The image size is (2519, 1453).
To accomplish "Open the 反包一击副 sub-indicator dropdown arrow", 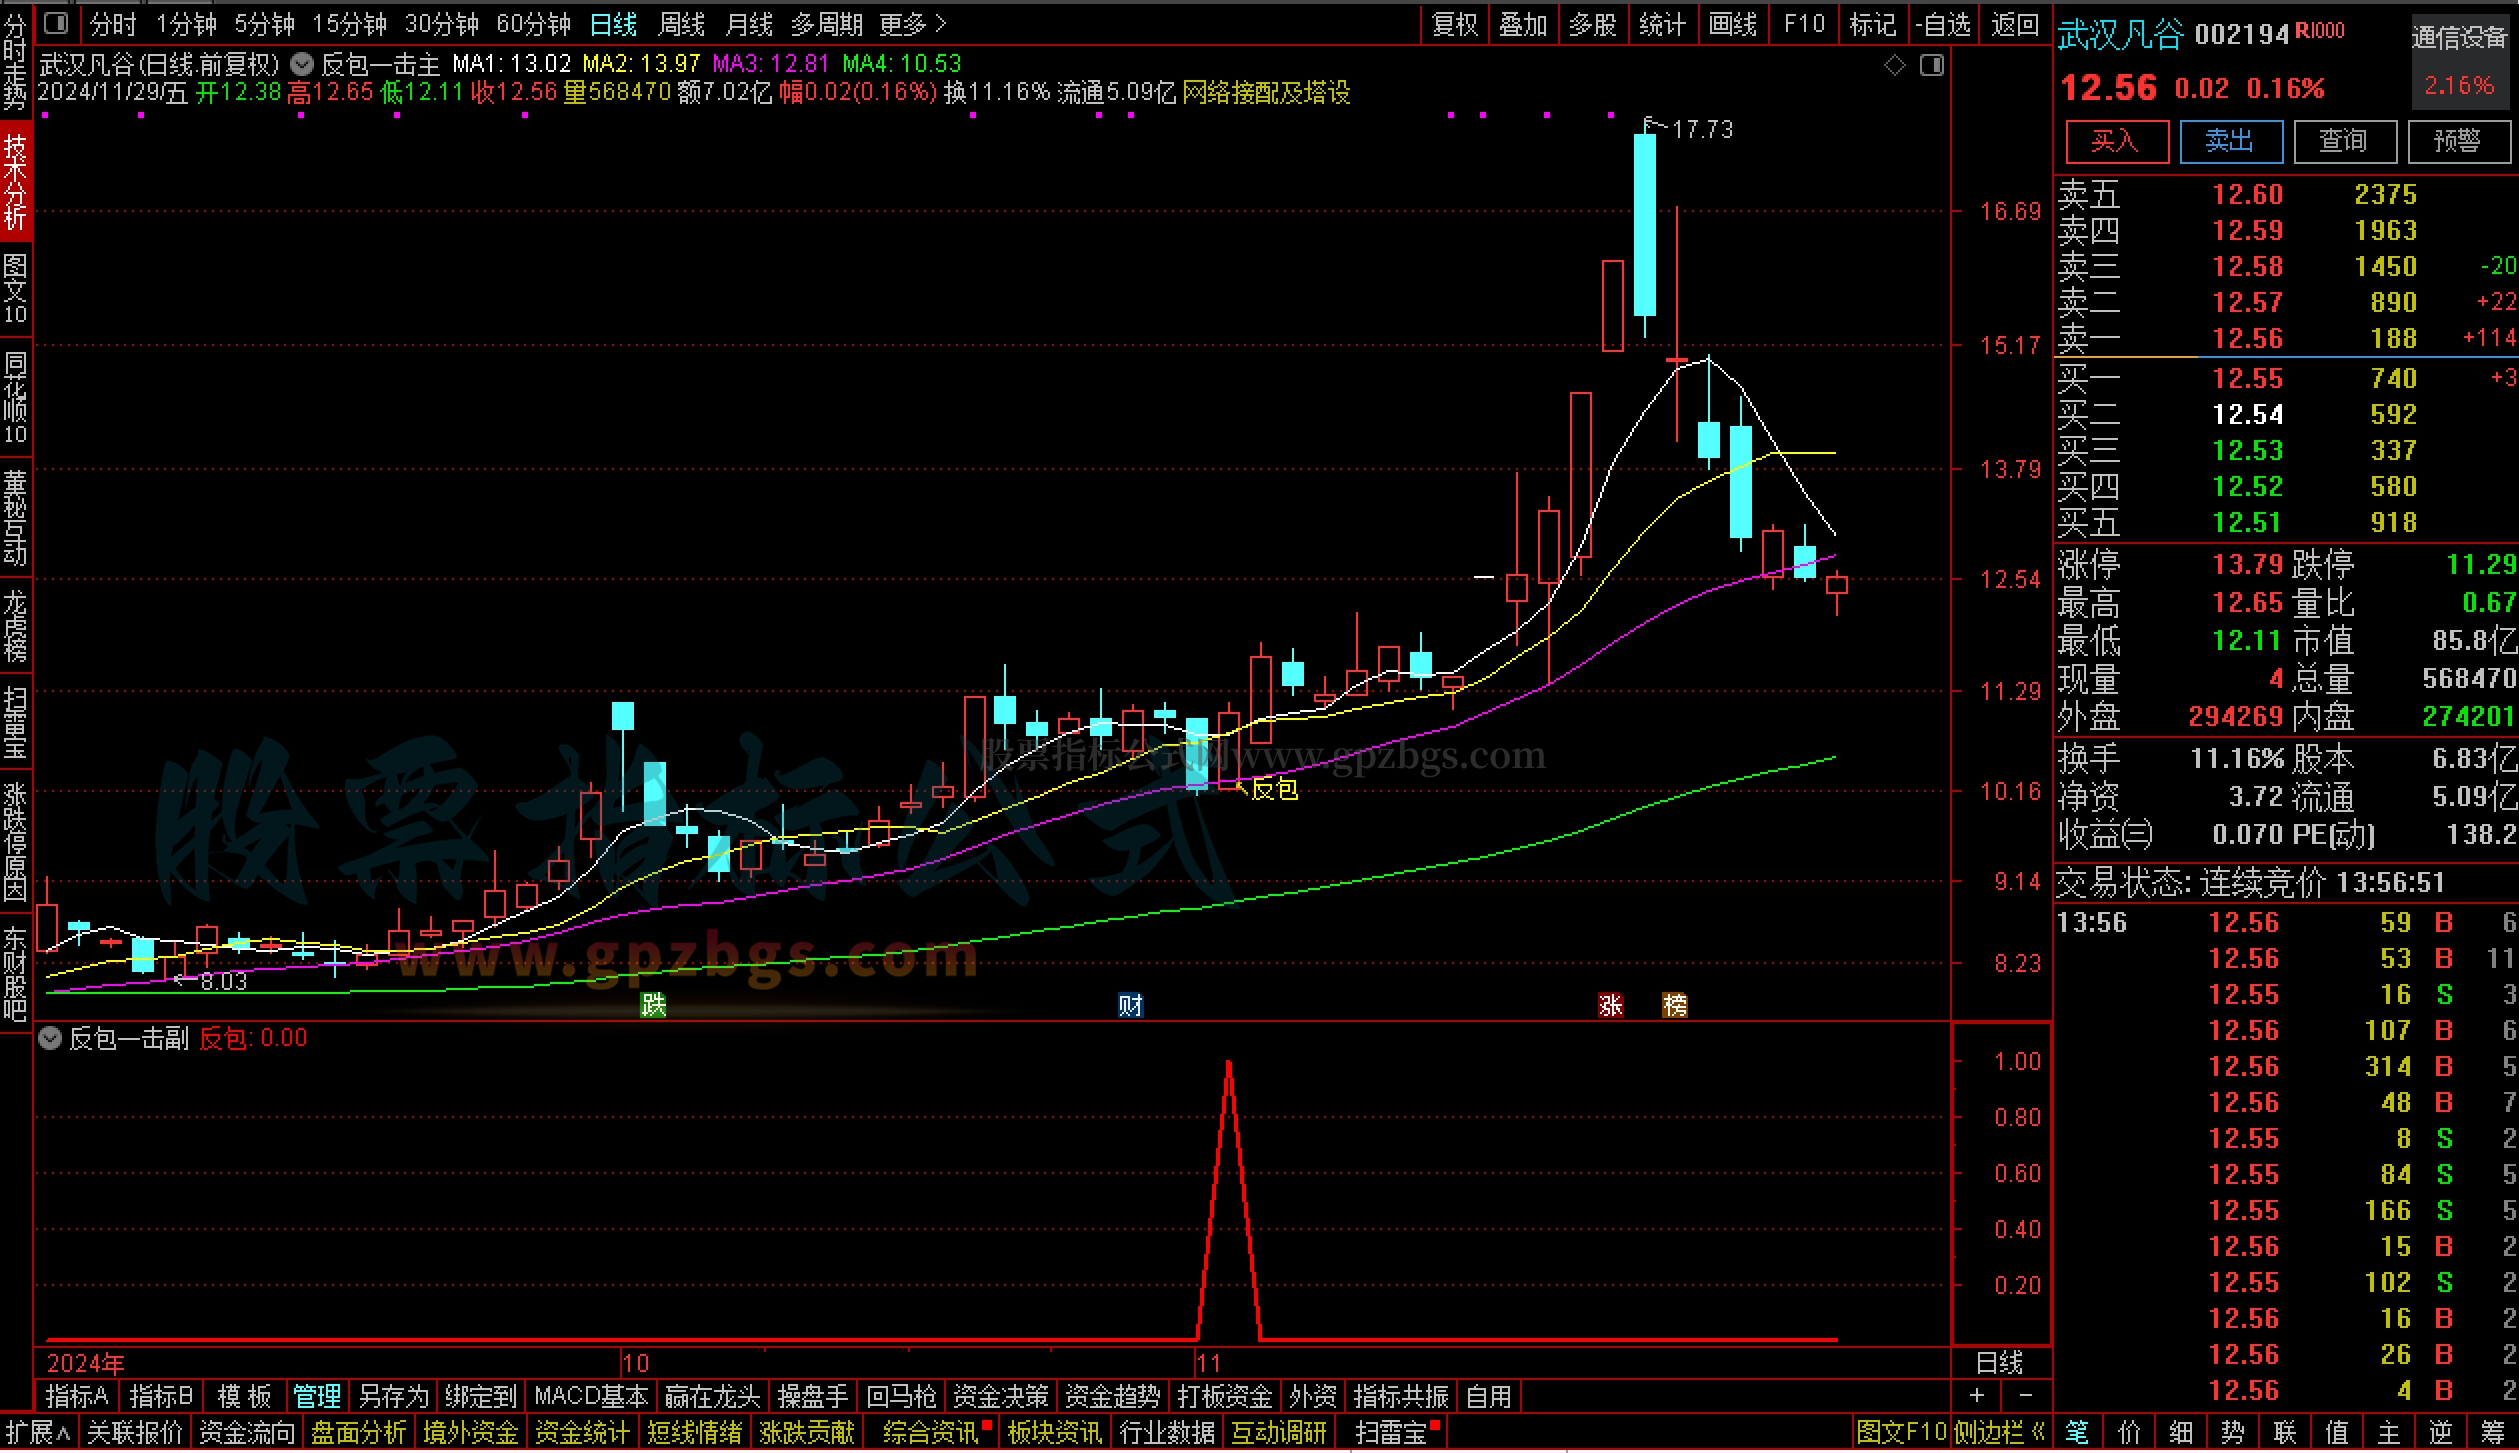I will click(x=50, y=1038).
